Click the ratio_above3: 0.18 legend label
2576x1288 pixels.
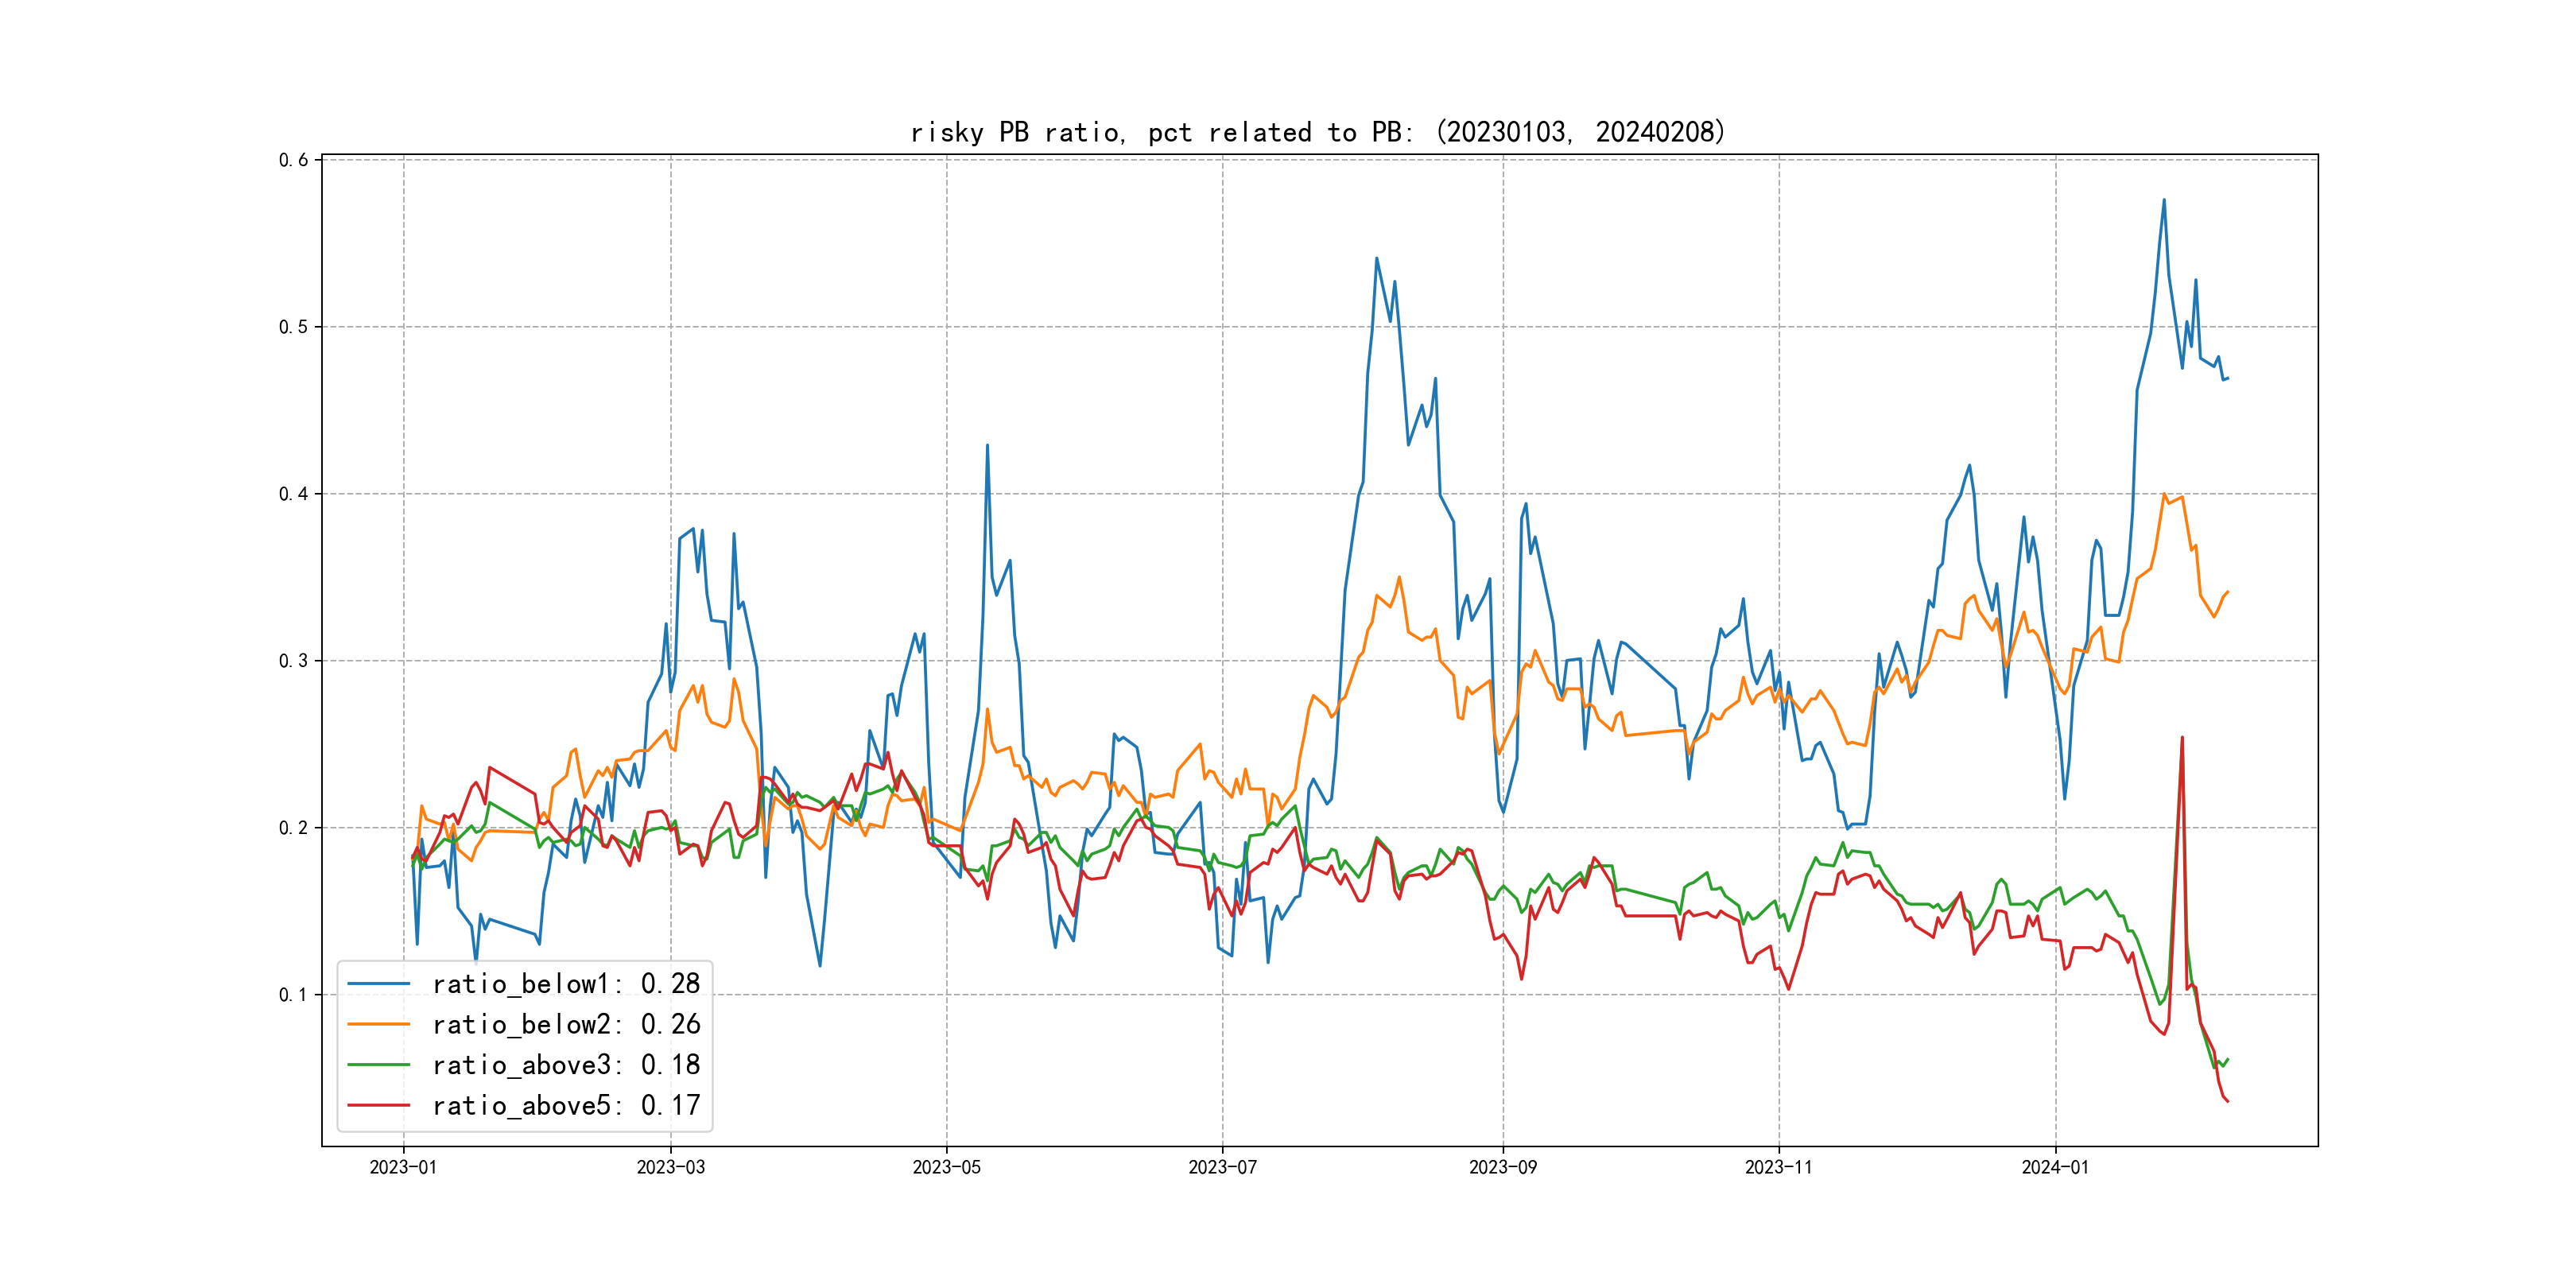point(566,1065)
